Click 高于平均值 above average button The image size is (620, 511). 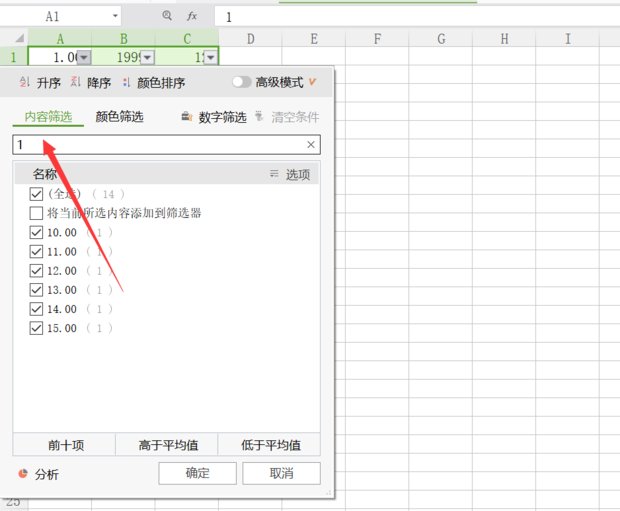tap(166, 445)
